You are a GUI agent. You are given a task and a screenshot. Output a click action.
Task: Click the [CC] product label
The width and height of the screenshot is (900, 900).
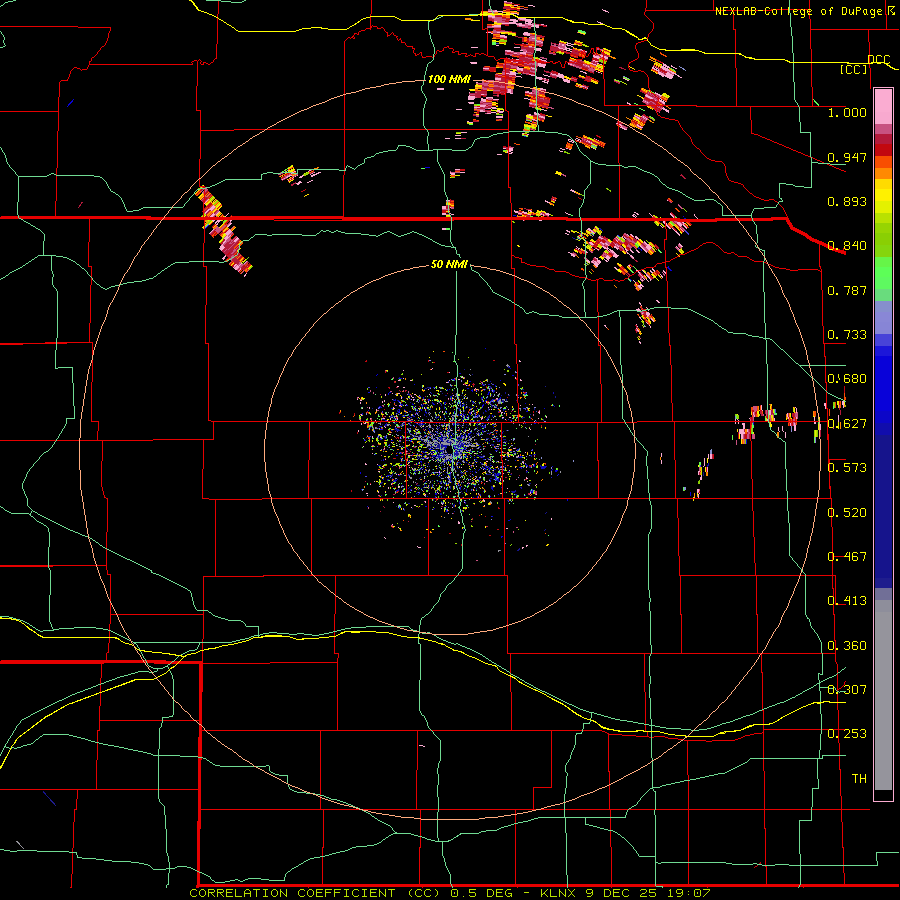[x=853, y=69]
